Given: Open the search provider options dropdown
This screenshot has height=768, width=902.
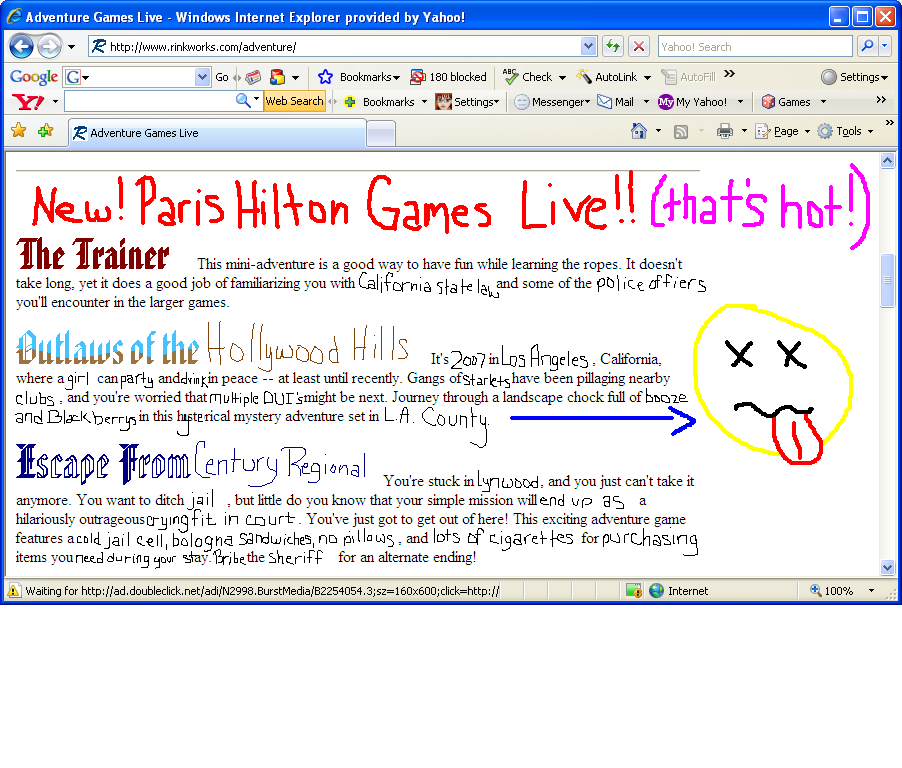Looking at the screenshot, I should 885,46.
